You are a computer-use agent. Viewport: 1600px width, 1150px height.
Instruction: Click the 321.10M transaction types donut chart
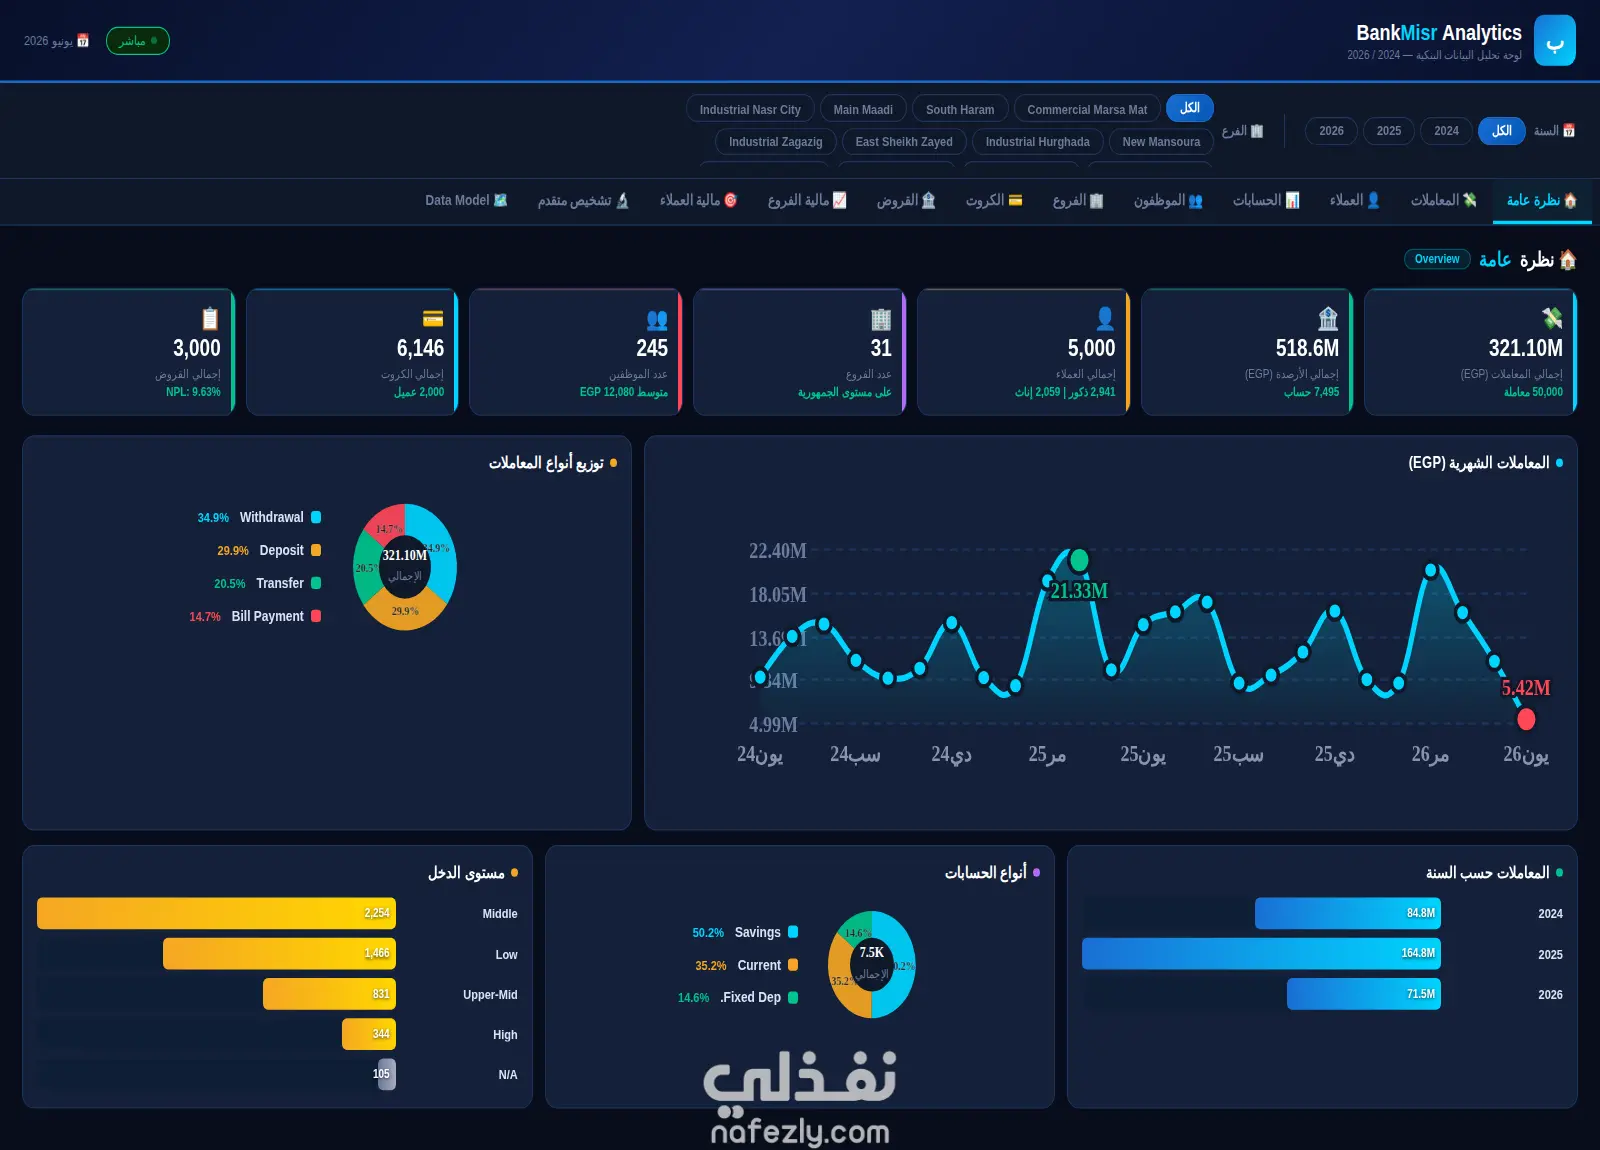click(x=405, y=567)
